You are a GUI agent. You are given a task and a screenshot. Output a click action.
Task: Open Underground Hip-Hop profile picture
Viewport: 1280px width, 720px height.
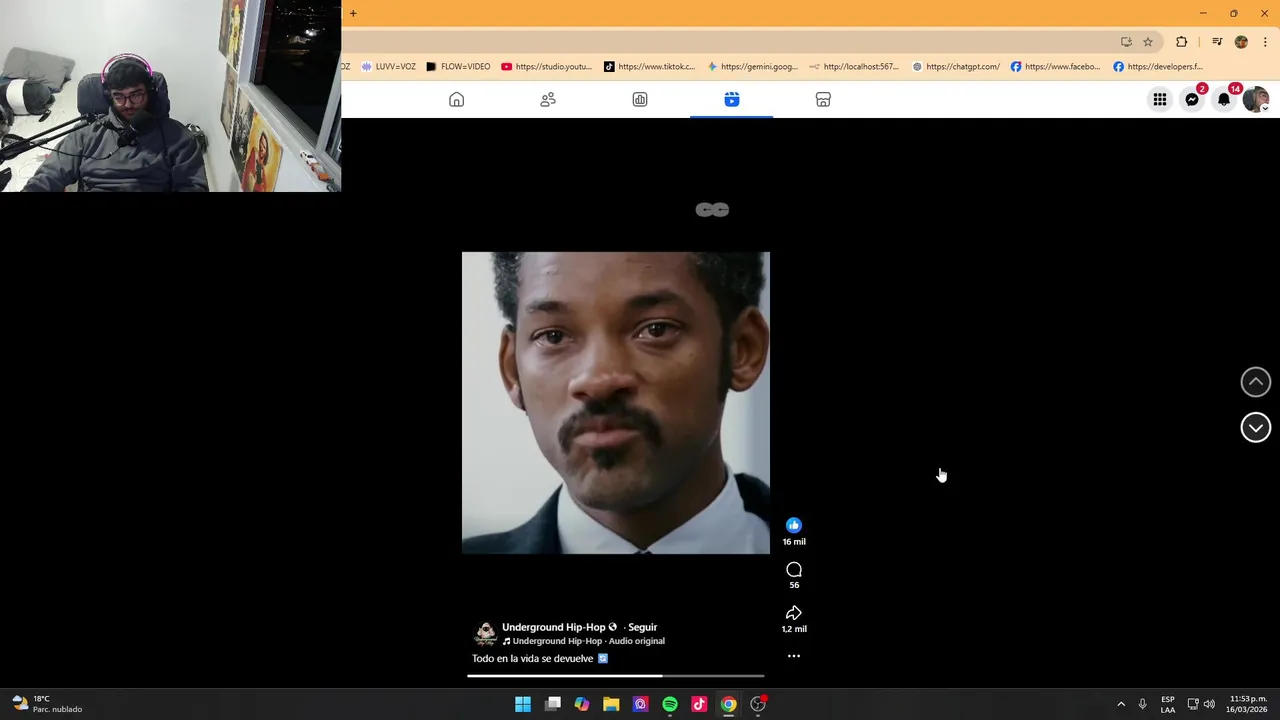[485, 633]
